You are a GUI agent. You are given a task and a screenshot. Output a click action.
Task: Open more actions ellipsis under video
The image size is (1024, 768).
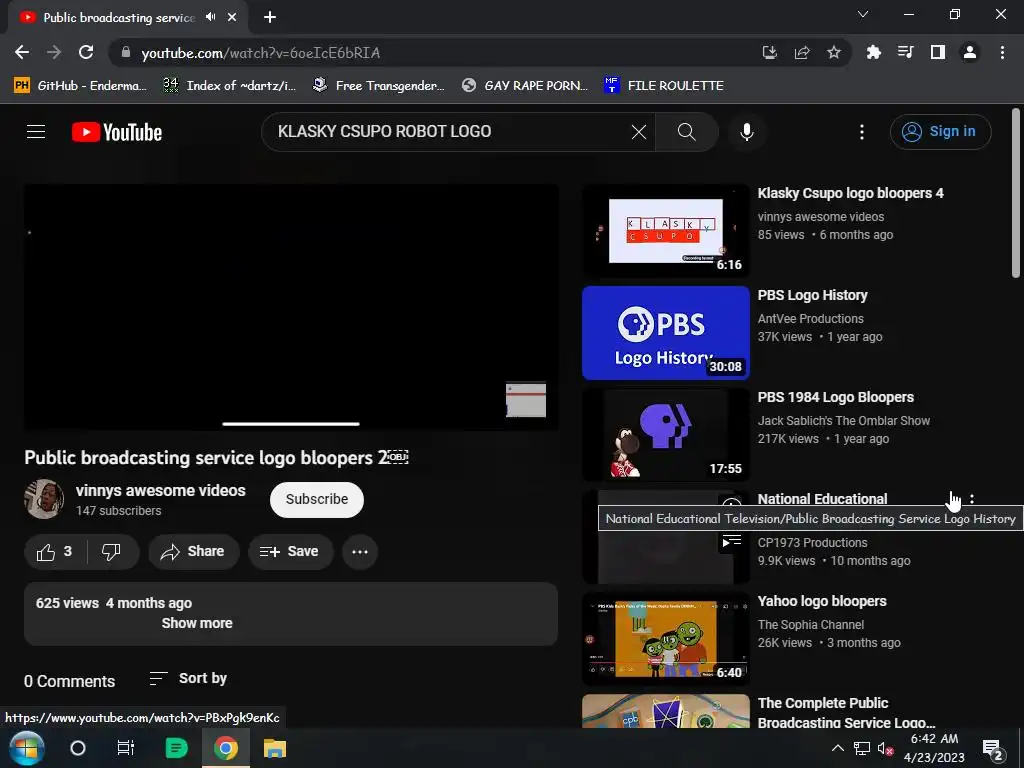pos(360,552)
